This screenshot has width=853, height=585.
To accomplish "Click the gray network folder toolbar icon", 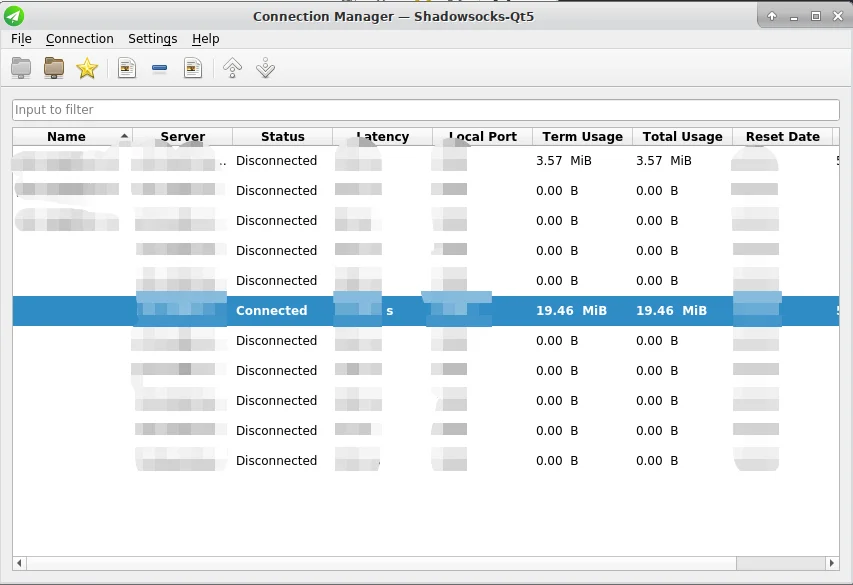I will point(21,68).
